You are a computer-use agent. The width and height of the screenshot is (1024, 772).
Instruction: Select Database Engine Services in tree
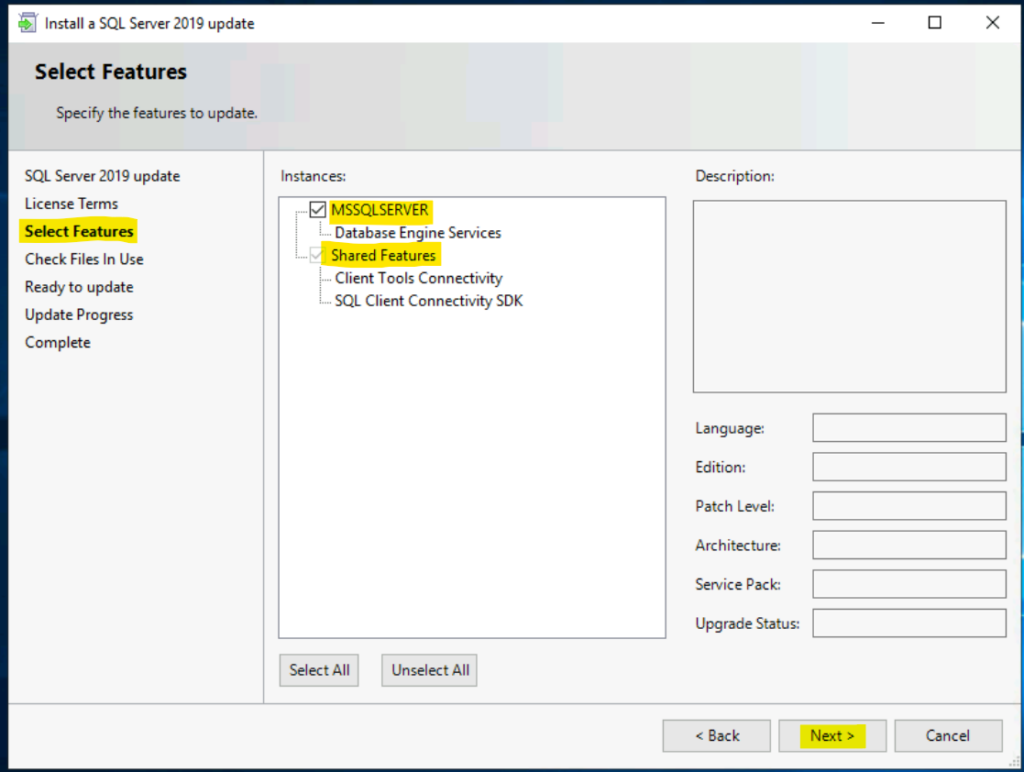418,233
